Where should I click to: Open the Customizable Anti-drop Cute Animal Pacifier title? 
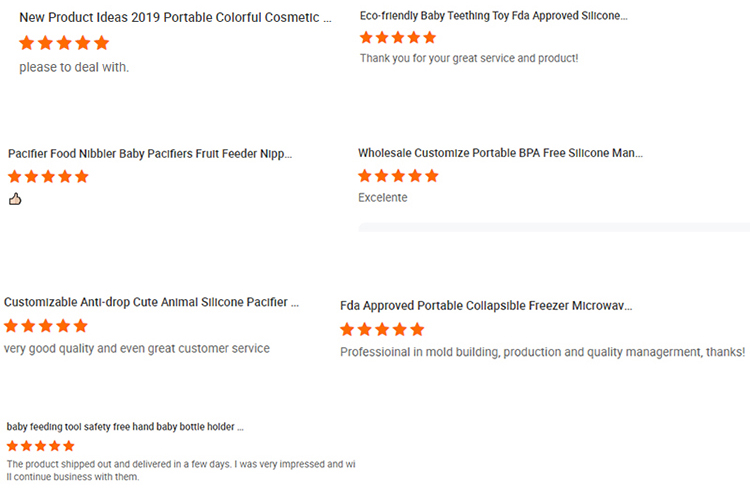coord(151,302)
